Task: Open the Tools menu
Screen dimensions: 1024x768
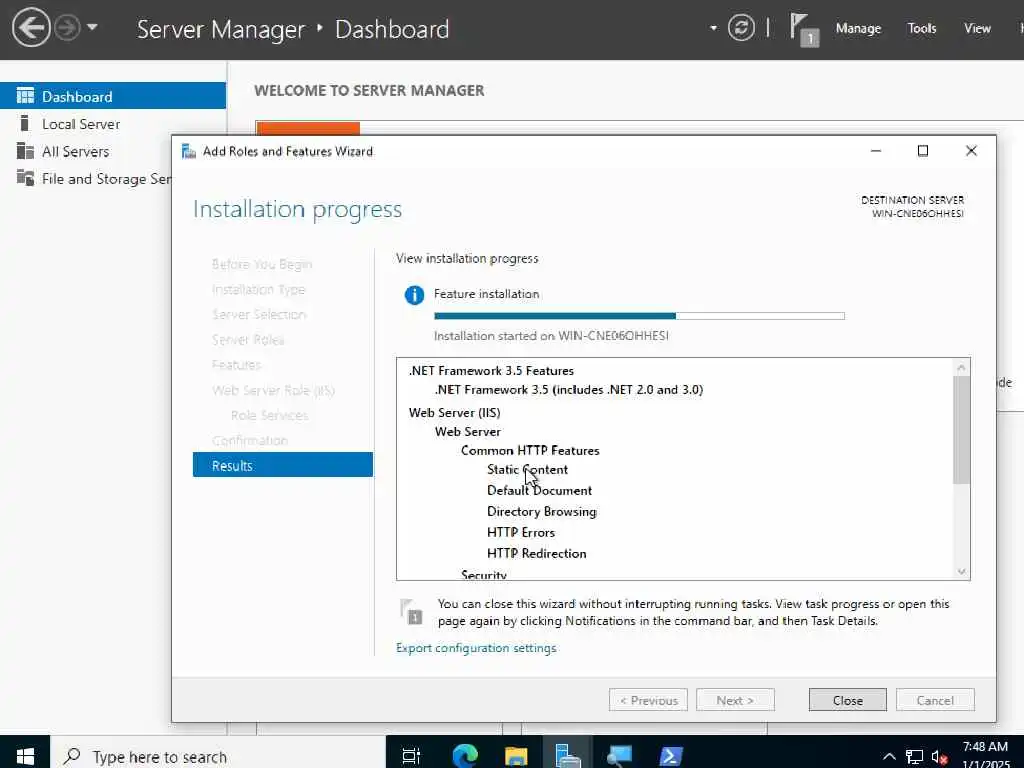Action: (921, 28)
